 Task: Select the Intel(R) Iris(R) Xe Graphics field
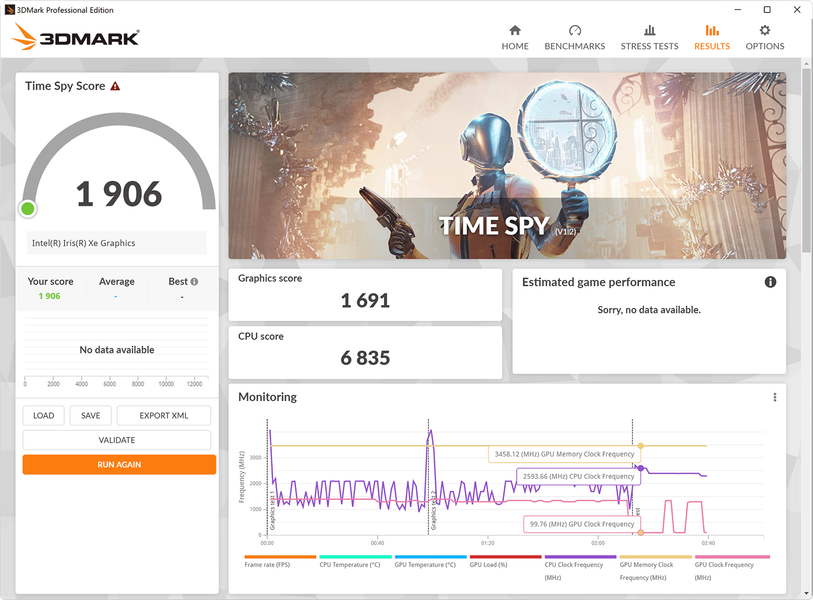click(117, 243)
